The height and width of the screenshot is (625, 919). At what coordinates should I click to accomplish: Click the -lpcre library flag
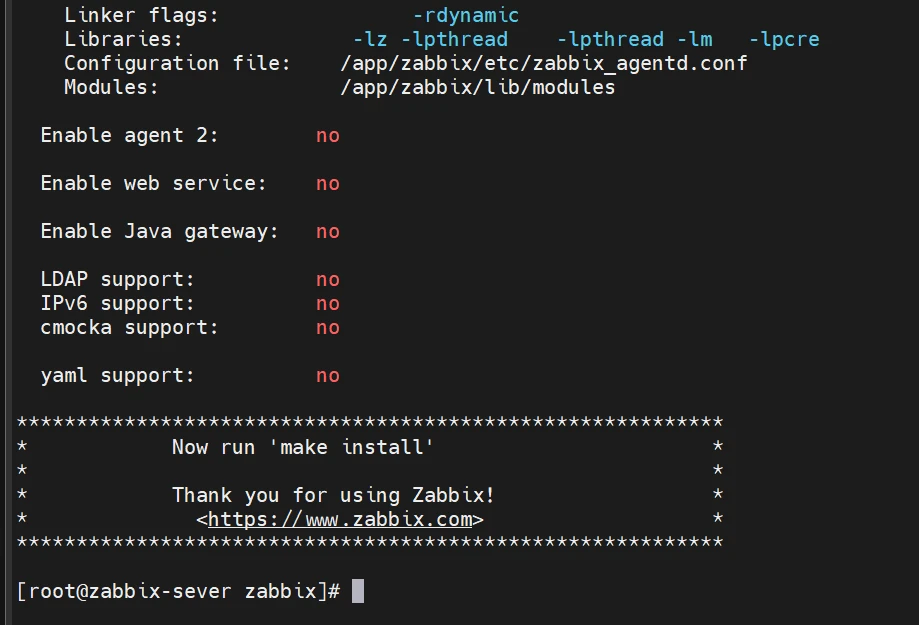[784, 39]
